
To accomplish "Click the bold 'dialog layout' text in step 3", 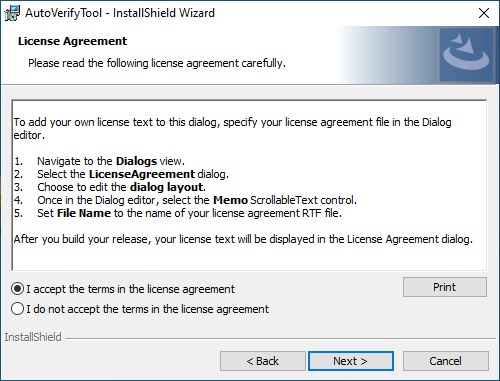I will (x=167, y=187).
